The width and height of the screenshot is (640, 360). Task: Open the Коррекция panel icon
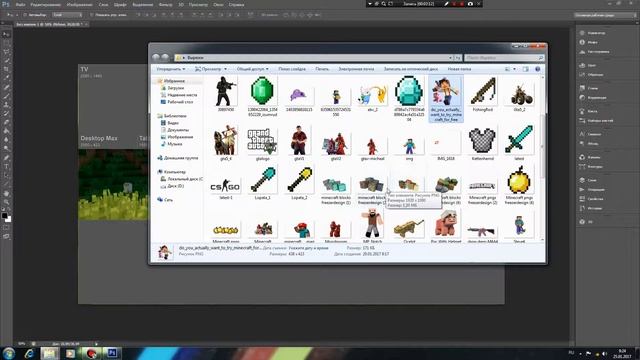coord(582,98)
